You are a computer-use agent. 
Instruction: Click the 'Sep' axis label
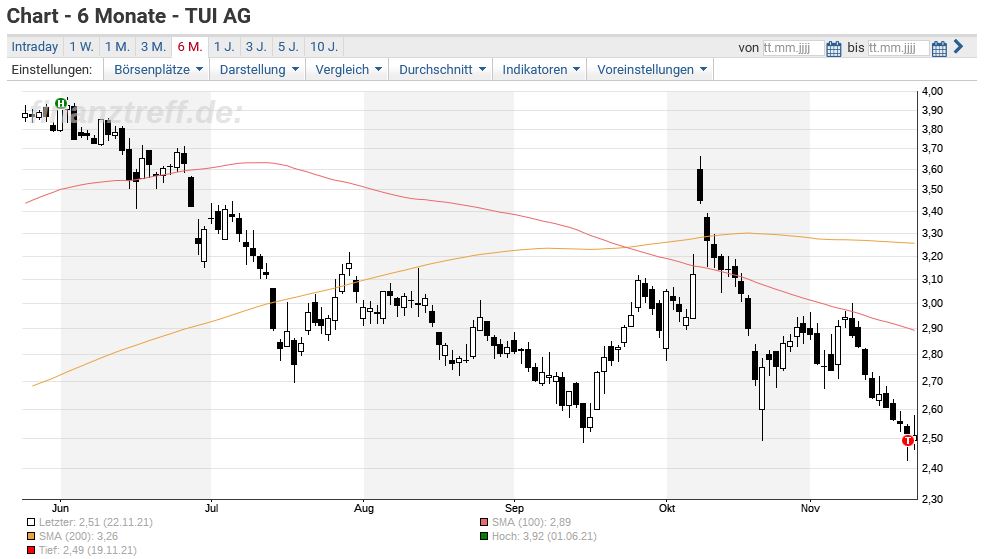514,508
